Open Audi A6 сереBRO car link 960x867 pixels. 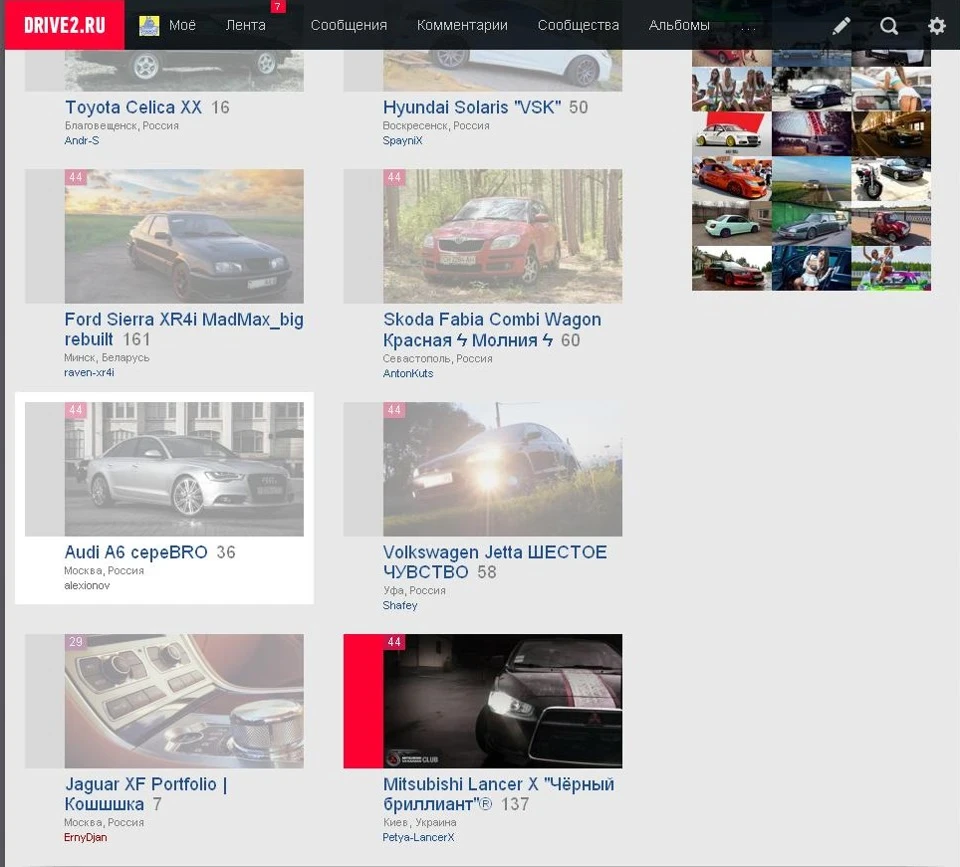[136, 552]
